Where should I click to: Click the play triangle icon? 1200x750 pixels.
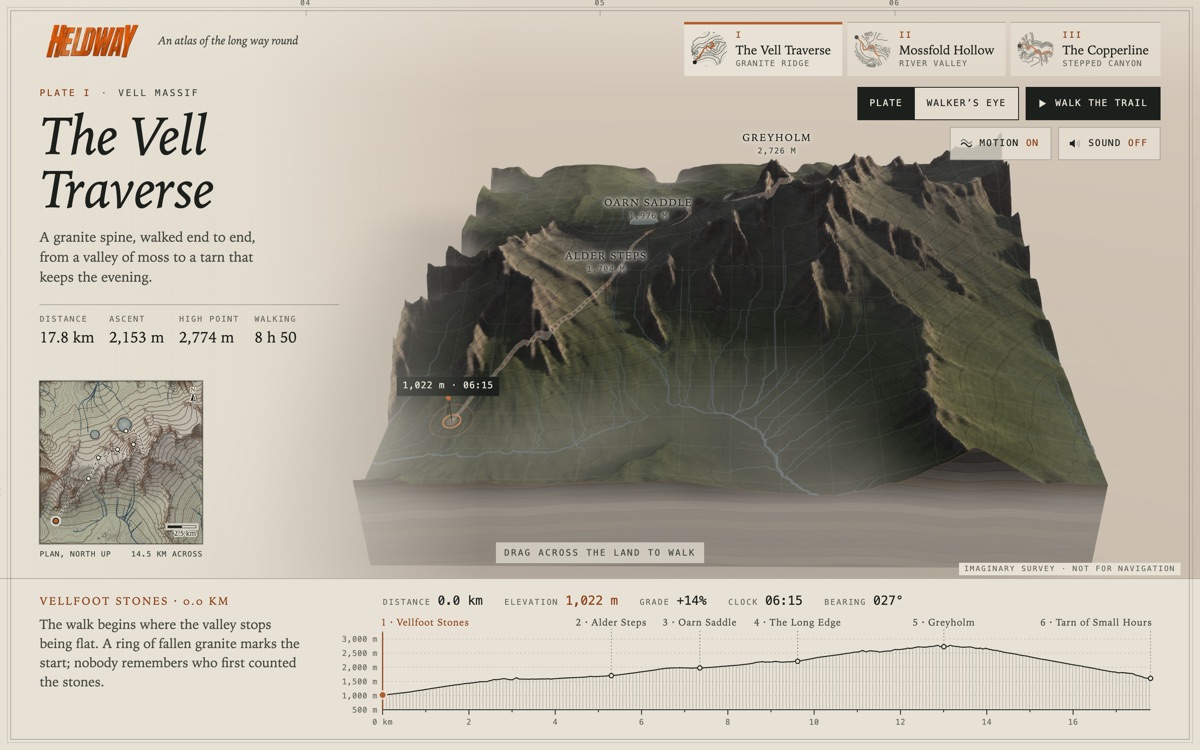click(x=1043, y=103)
